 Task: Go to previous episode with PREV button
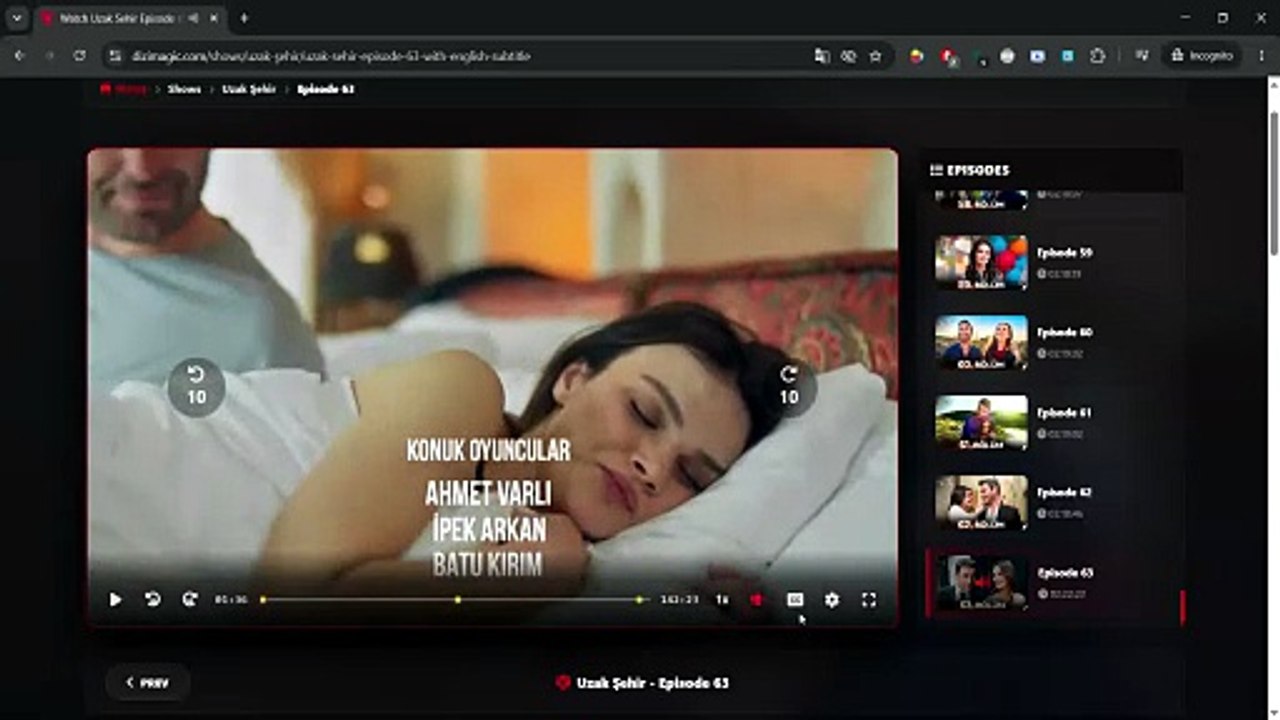[147, 683]
